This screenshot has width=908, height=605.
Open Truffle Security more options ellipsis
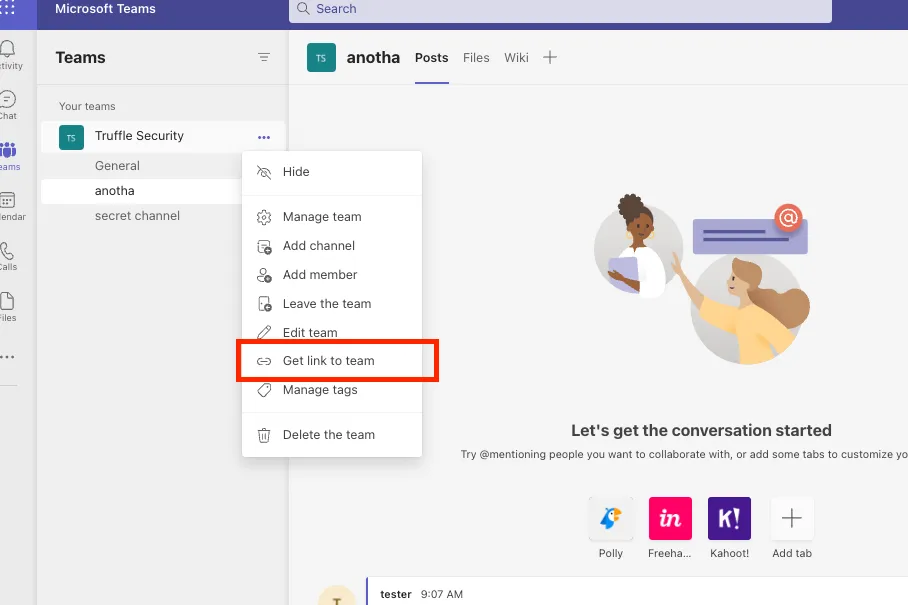pyautogui.click(x=264, y=137)
